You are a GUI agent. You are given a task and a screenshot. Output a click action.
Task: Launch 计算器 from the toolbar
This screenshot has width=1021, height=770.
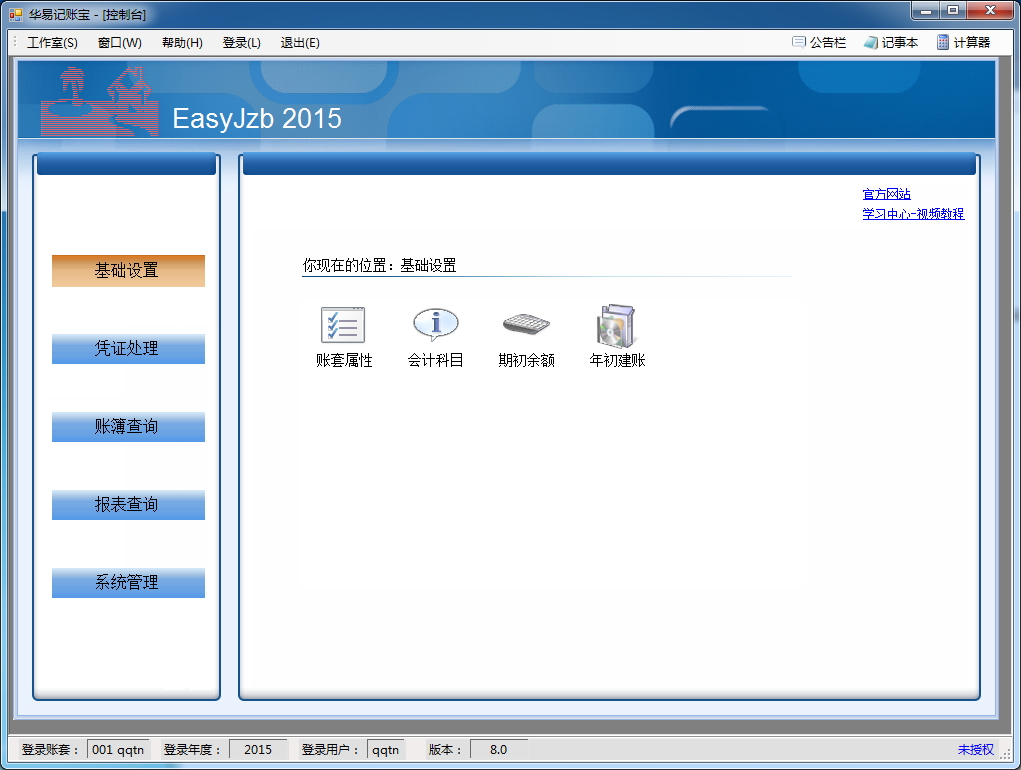963,43
